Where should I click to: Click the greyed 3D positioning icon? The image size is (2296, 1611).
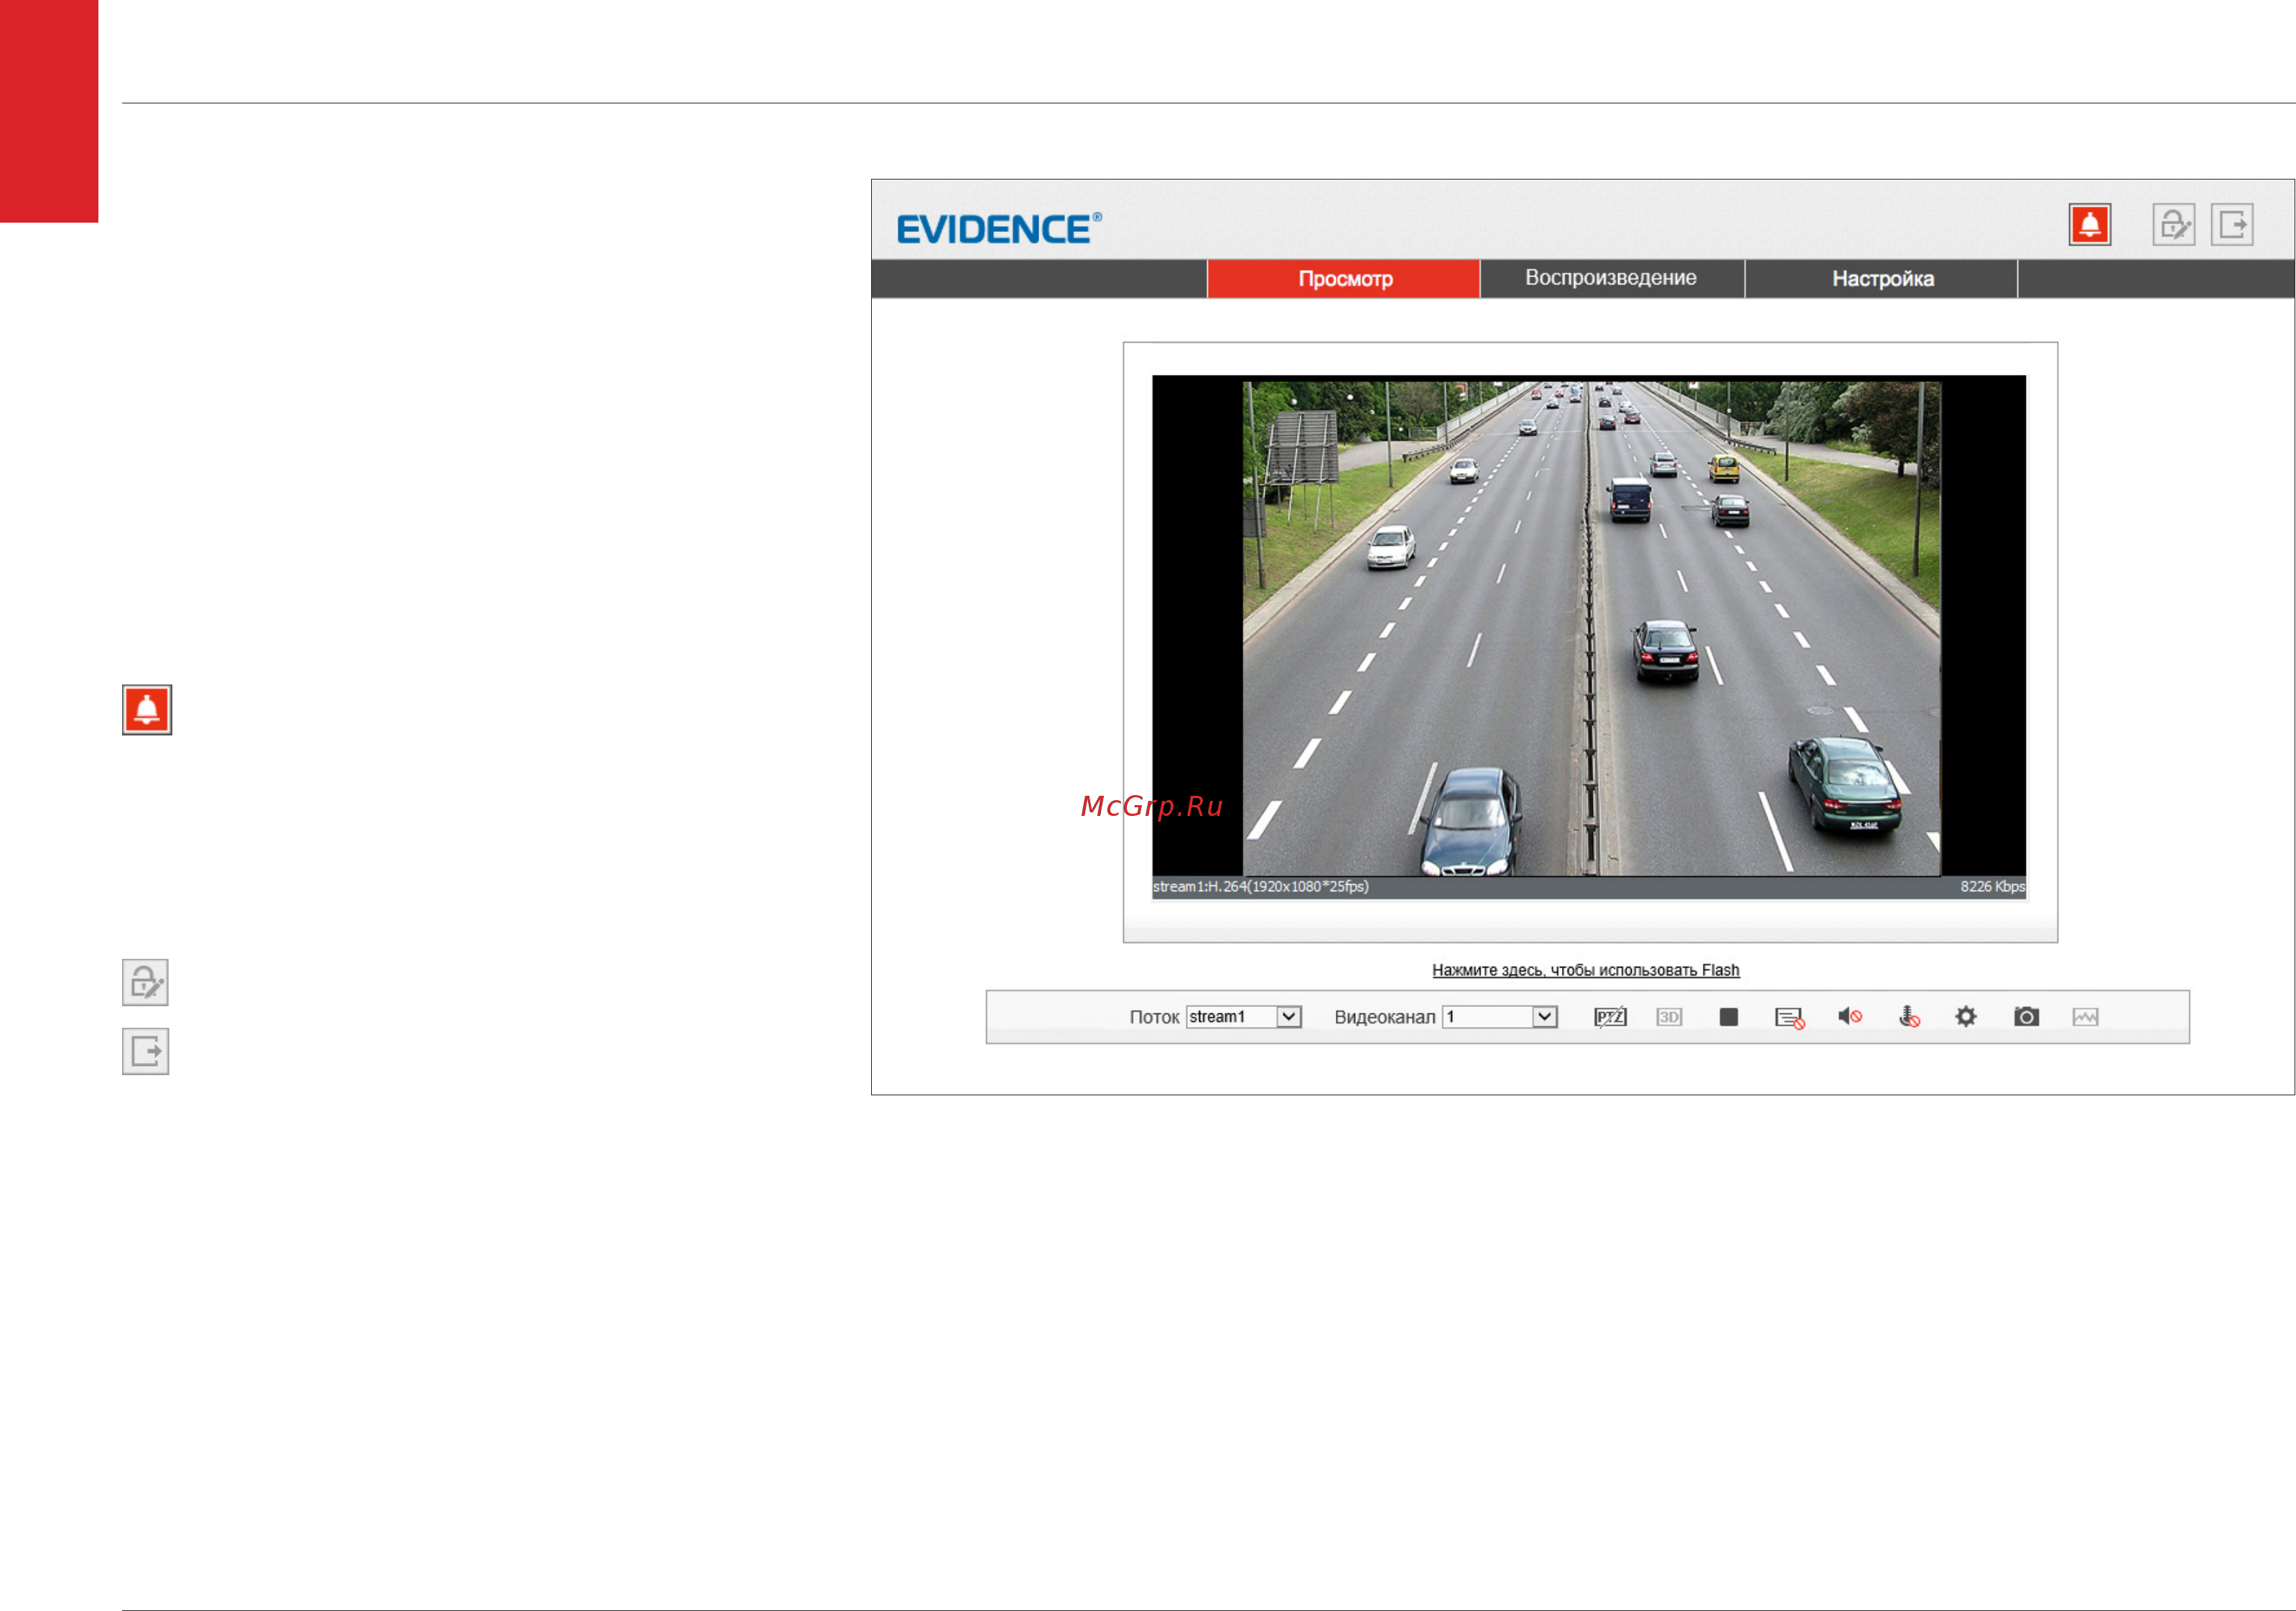pyautogui.click(x=1669, y=1017)
